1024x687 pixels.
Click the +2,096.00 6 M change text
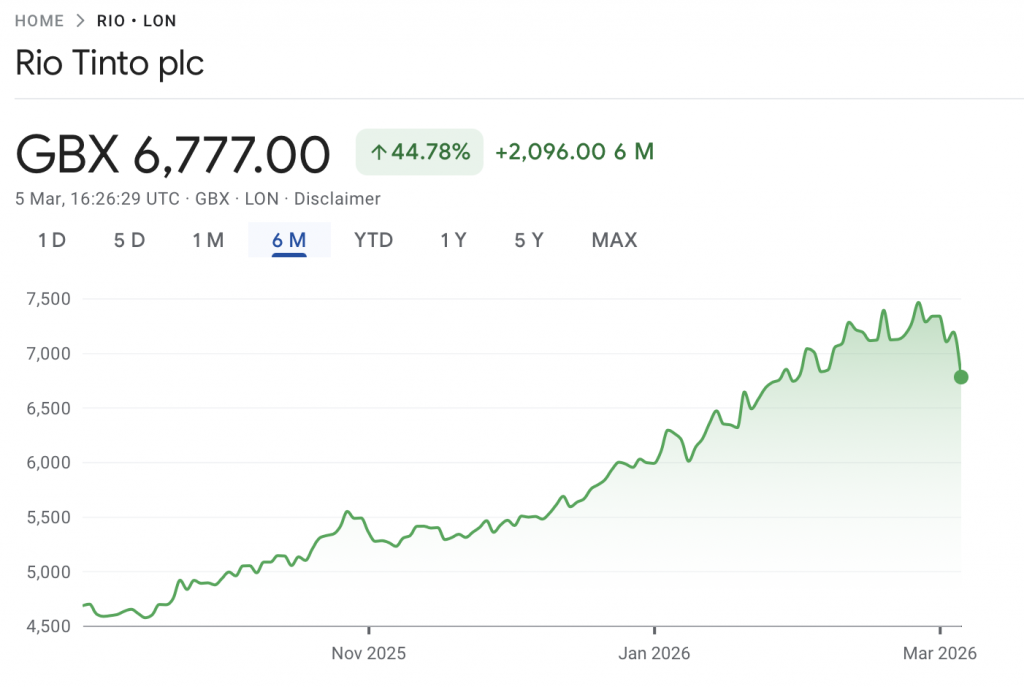pos(574,151)
